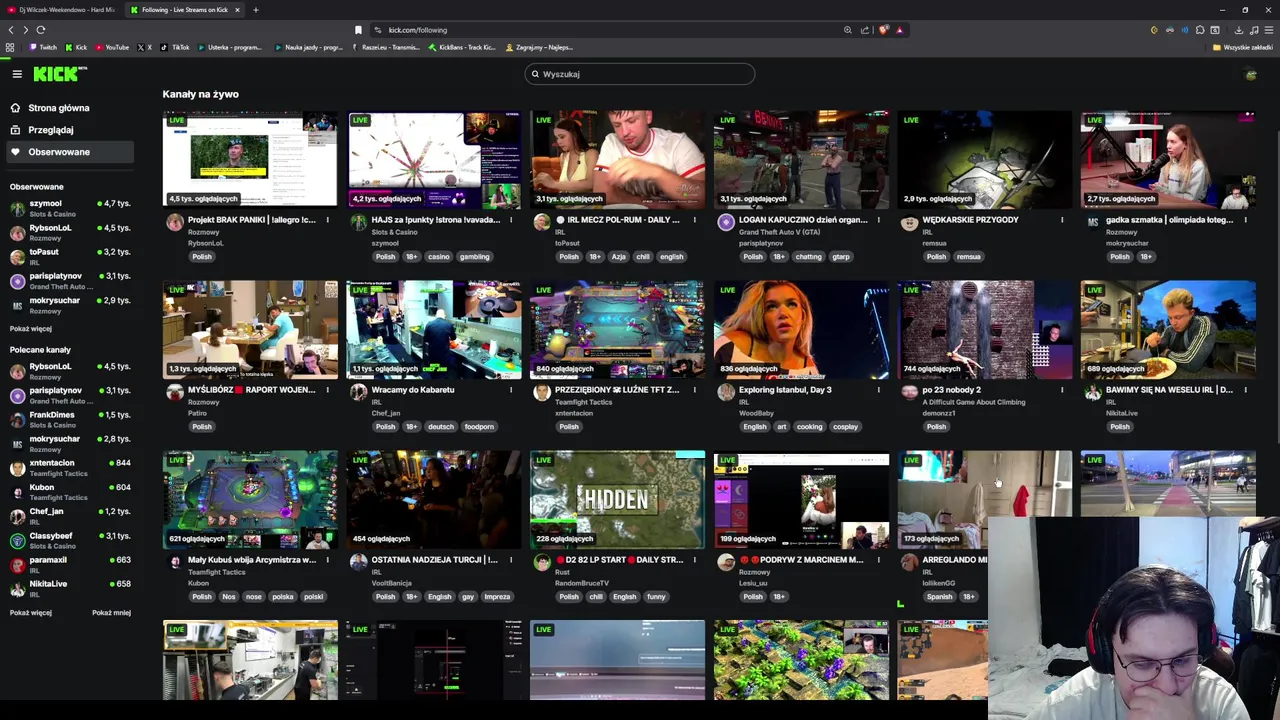The width and height of the screenshot is (1280, 720).
Task: Click WoodBaby avatar beside Exploring Istanbul
Action: (726, 392)
